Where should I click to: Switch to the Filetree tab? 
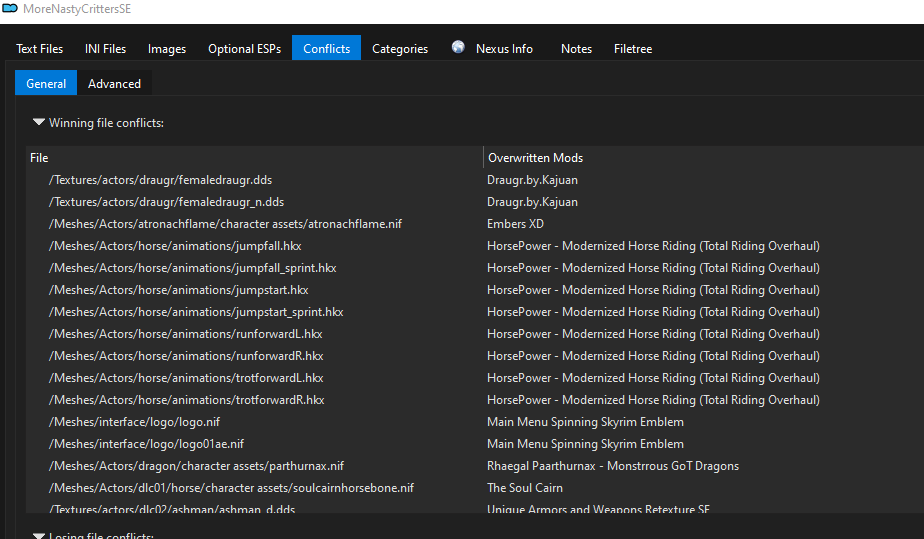click(633, 49)
